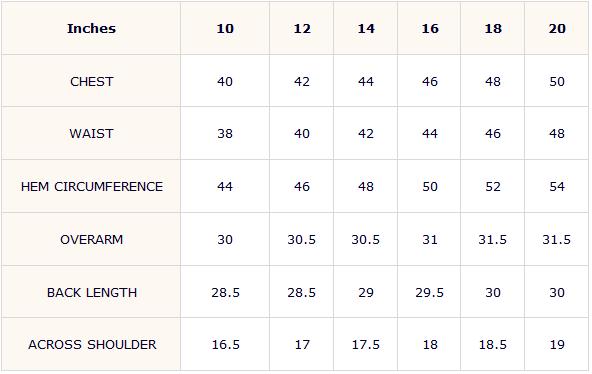Select the size 18 column header
The image size is (592, 374).
coord(493,29)
